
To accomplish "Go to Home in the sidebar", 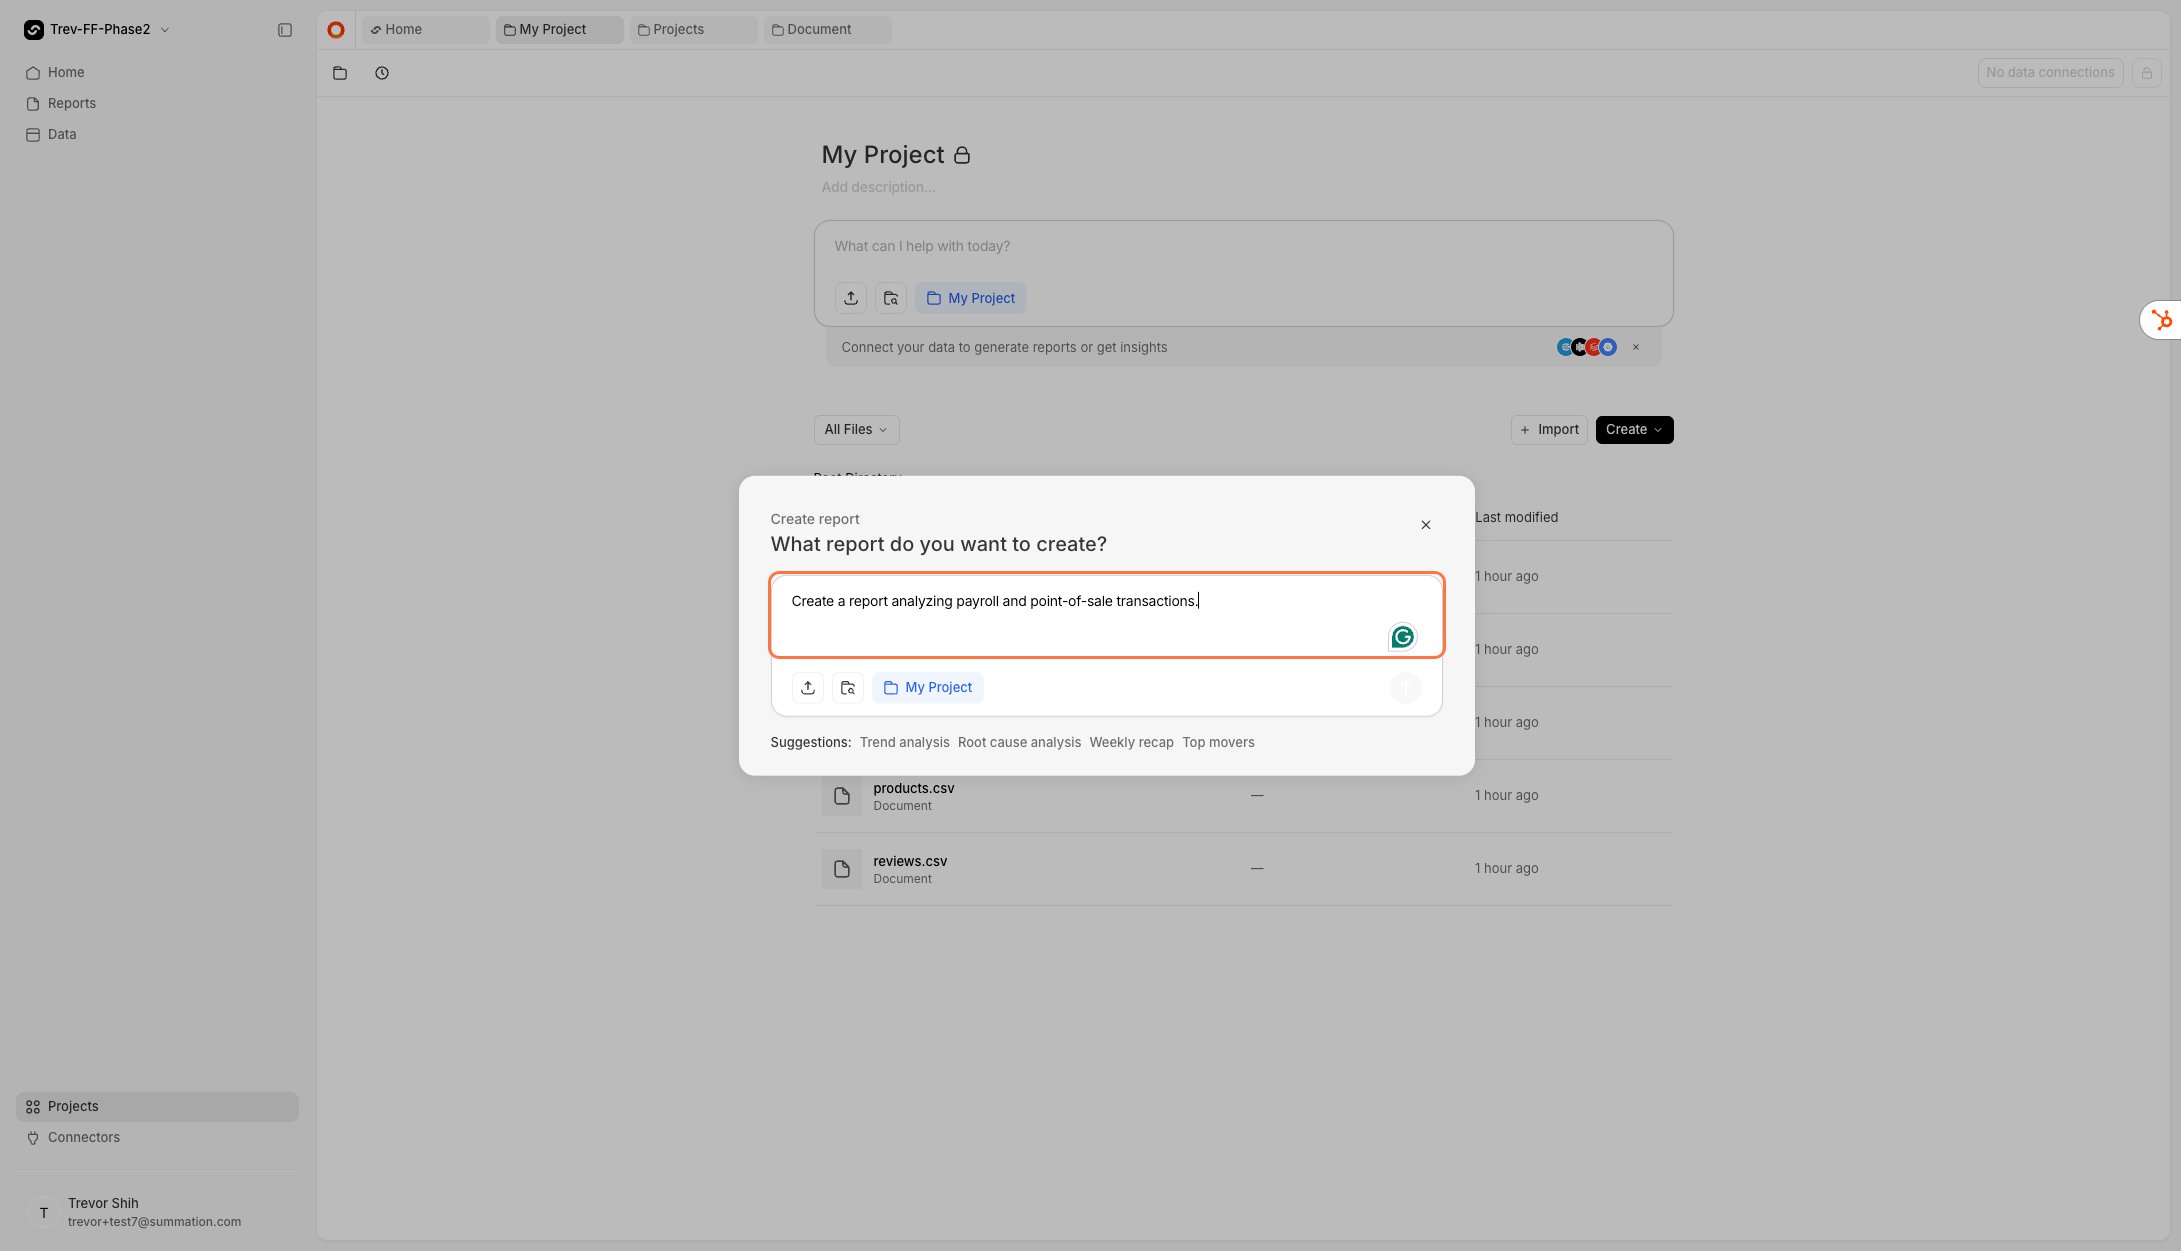I will (66, 73).
